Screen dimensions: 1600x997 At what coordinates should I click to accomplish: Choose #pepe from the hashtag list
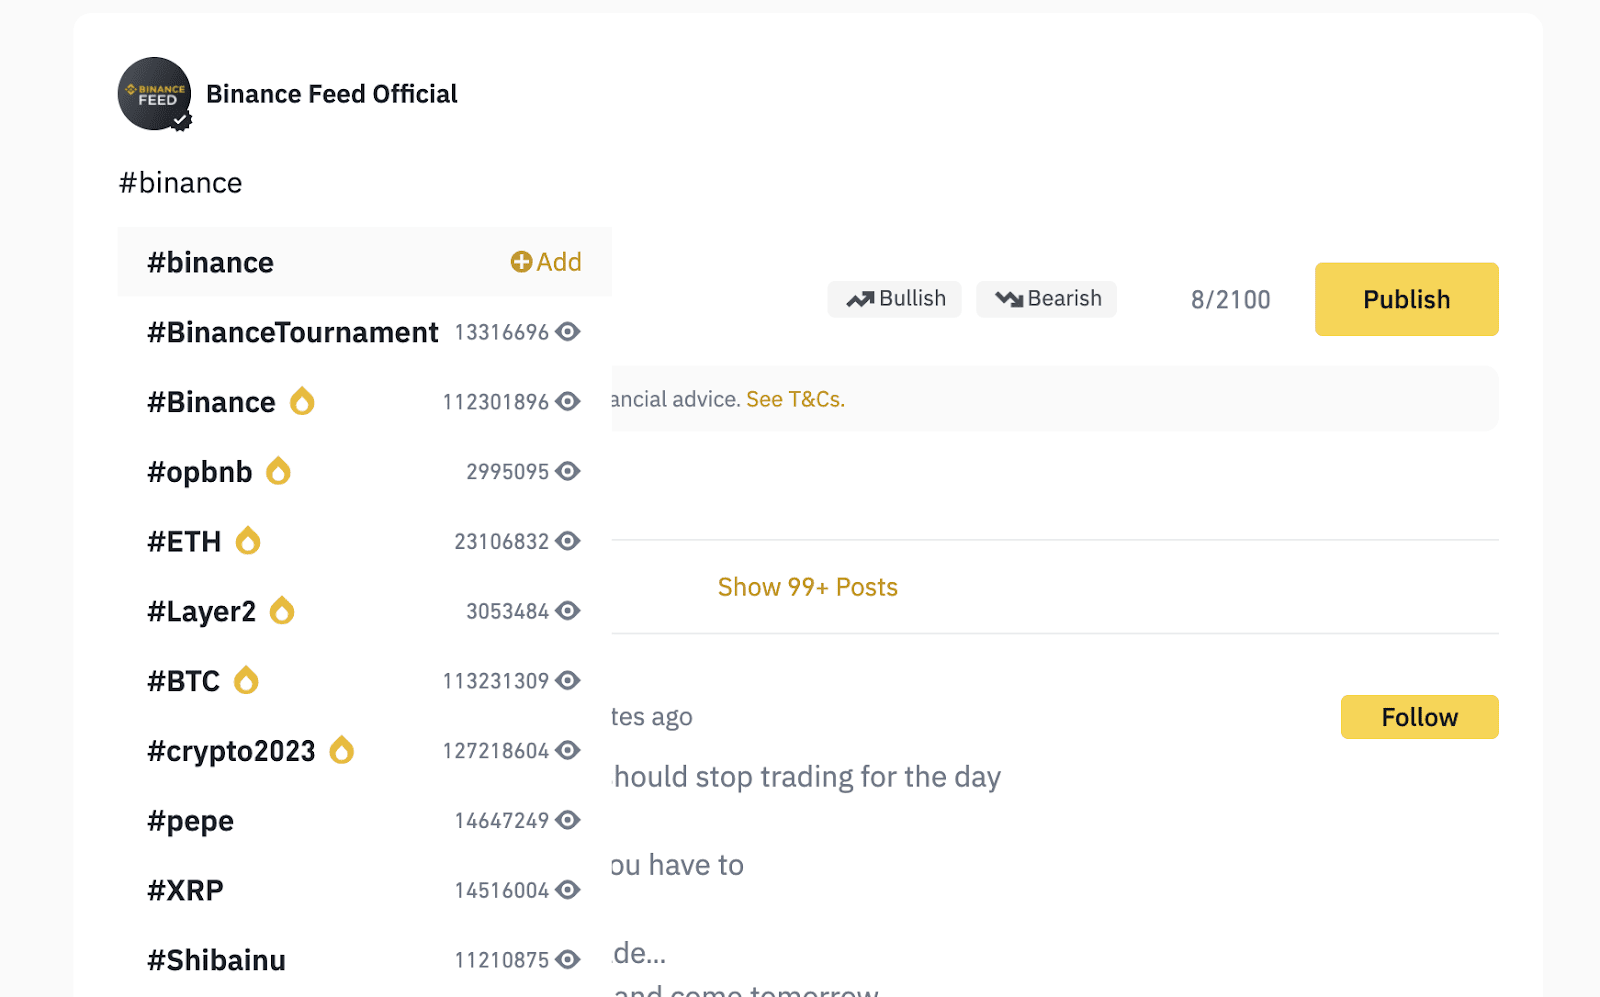click(365, 821)
